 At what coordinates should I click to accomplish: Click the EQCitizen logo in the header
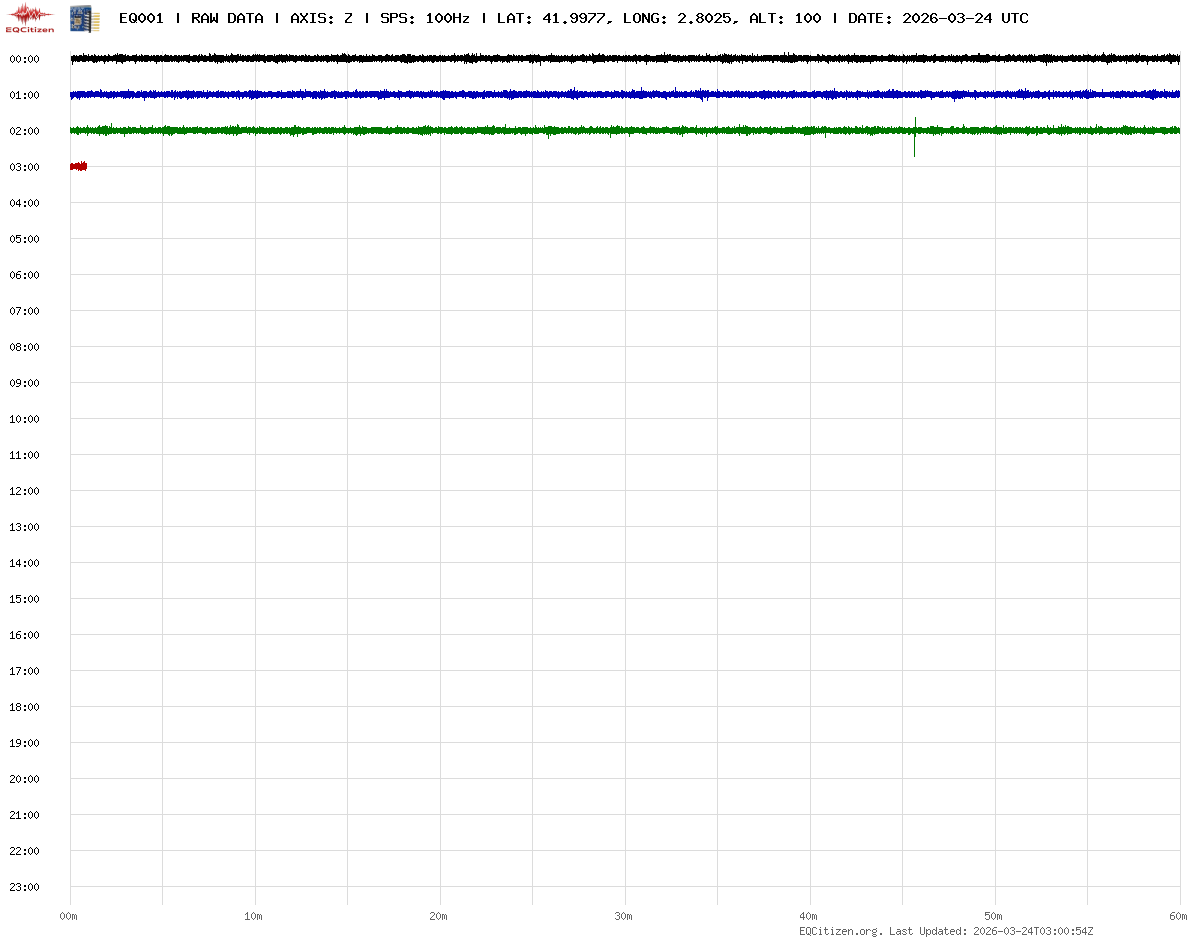click(30, 17)
